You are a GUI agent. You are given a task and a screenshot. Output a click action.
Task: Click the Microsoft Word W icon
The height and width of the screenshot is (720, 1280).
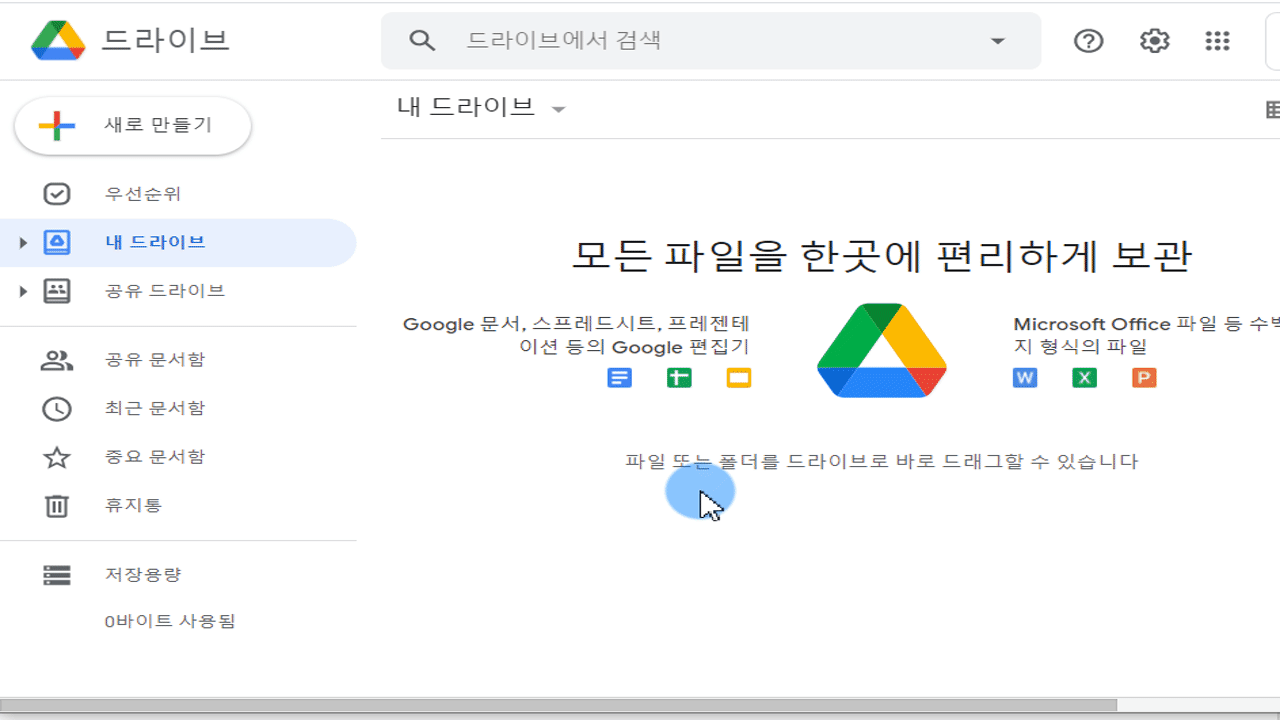coord(1025,378)
